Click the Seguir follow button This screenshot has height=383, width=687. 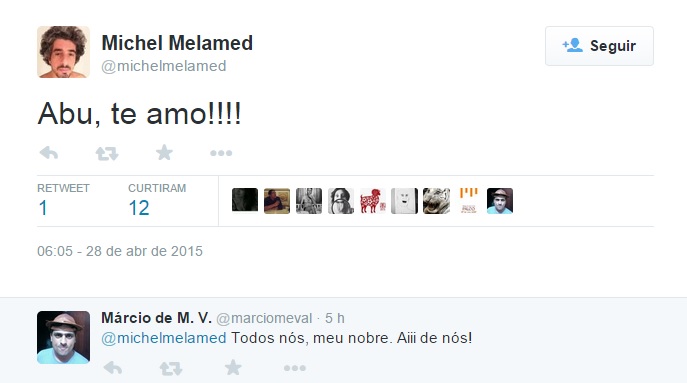pos(599,46)
